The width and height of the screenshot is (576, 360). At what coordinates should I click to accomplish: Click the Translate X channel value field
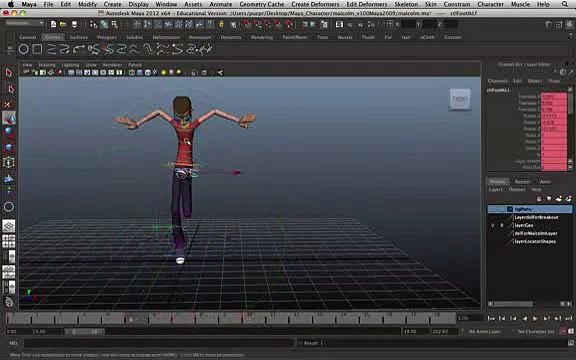pos(554,97)
